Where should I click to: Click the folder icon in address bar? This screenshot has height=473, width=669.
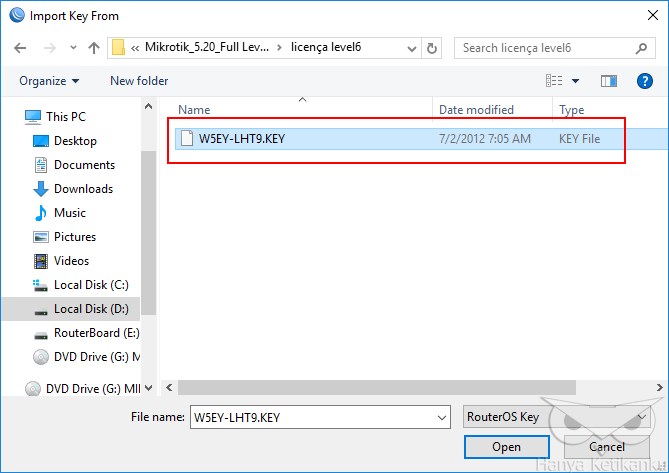pyautogui.click(x=118, y=47)
